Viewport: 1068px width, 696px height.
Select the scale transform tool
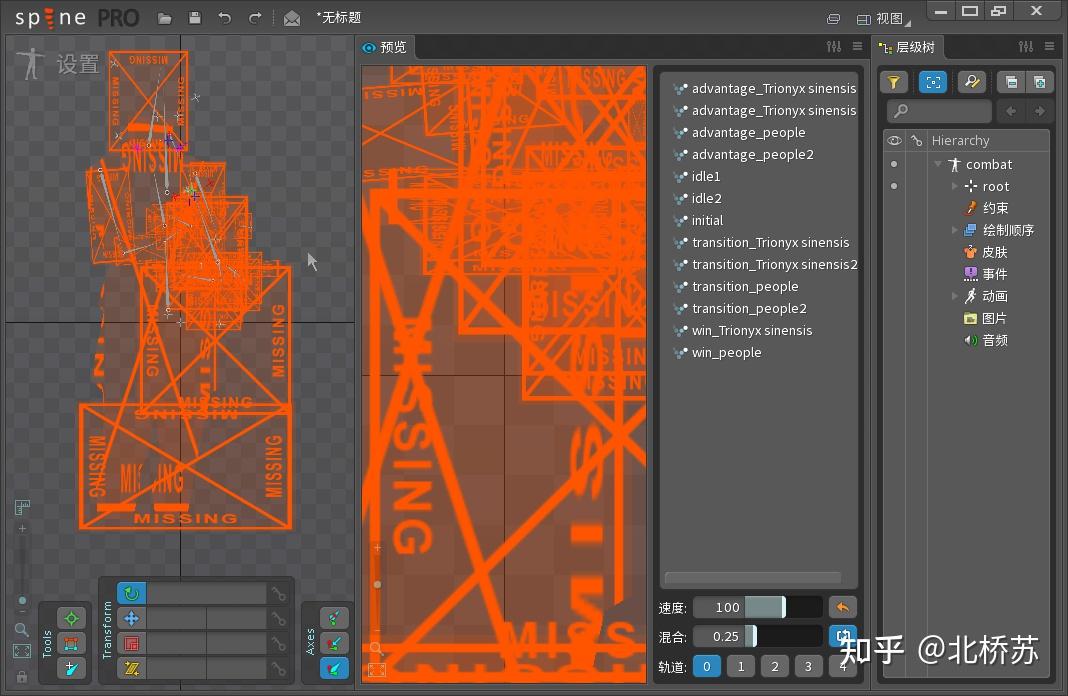132,643
